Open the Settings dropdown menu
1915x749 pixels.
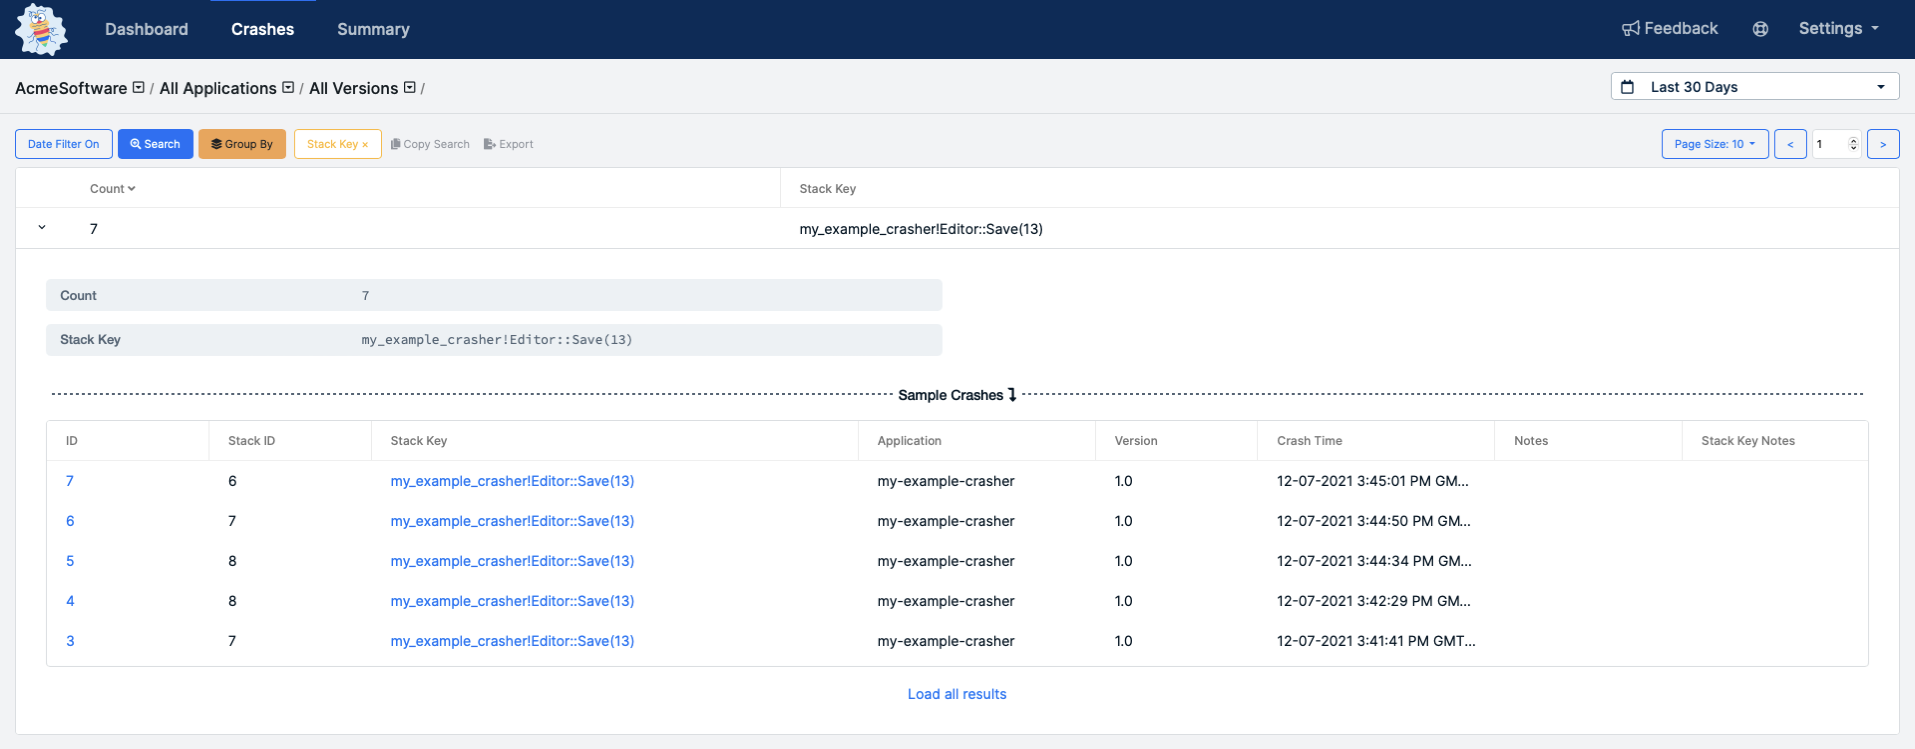click(x=1838, y=28)
